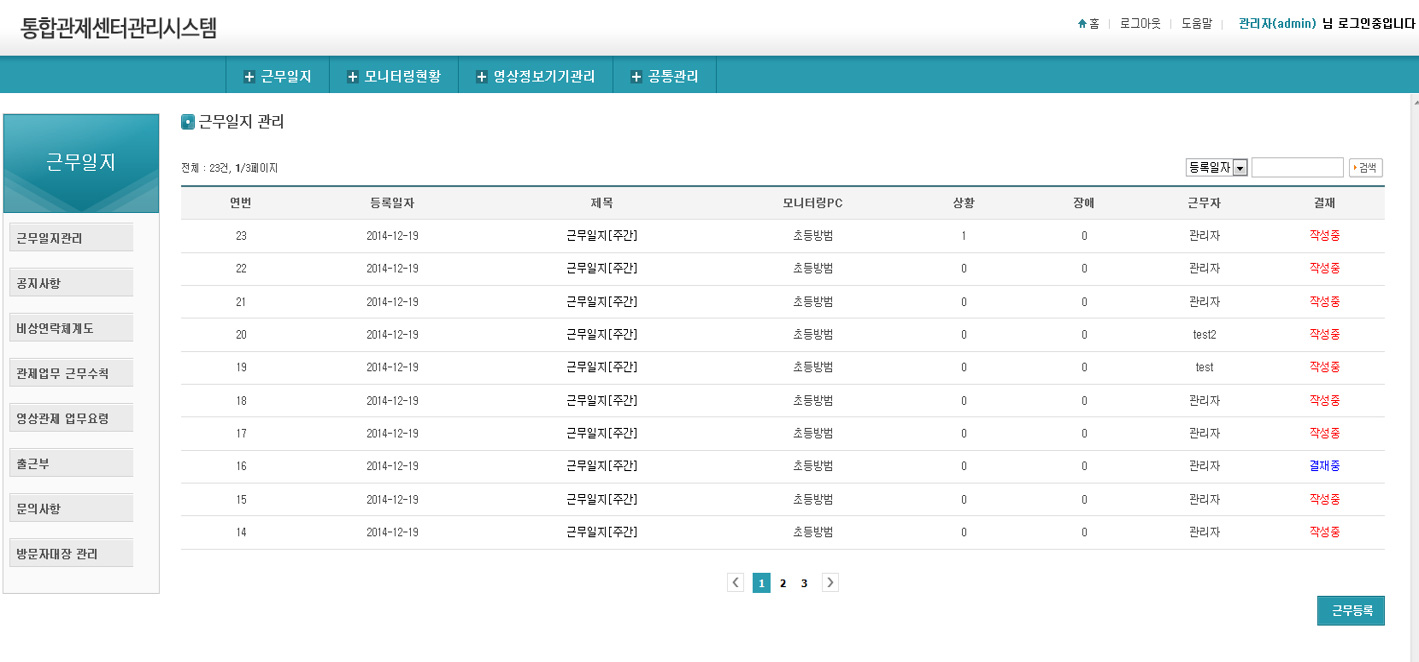The width and height of the screenshot is (1419, 662).
Task: Click the 근무일지 관리 heading icon
Action: pos(187,122)
